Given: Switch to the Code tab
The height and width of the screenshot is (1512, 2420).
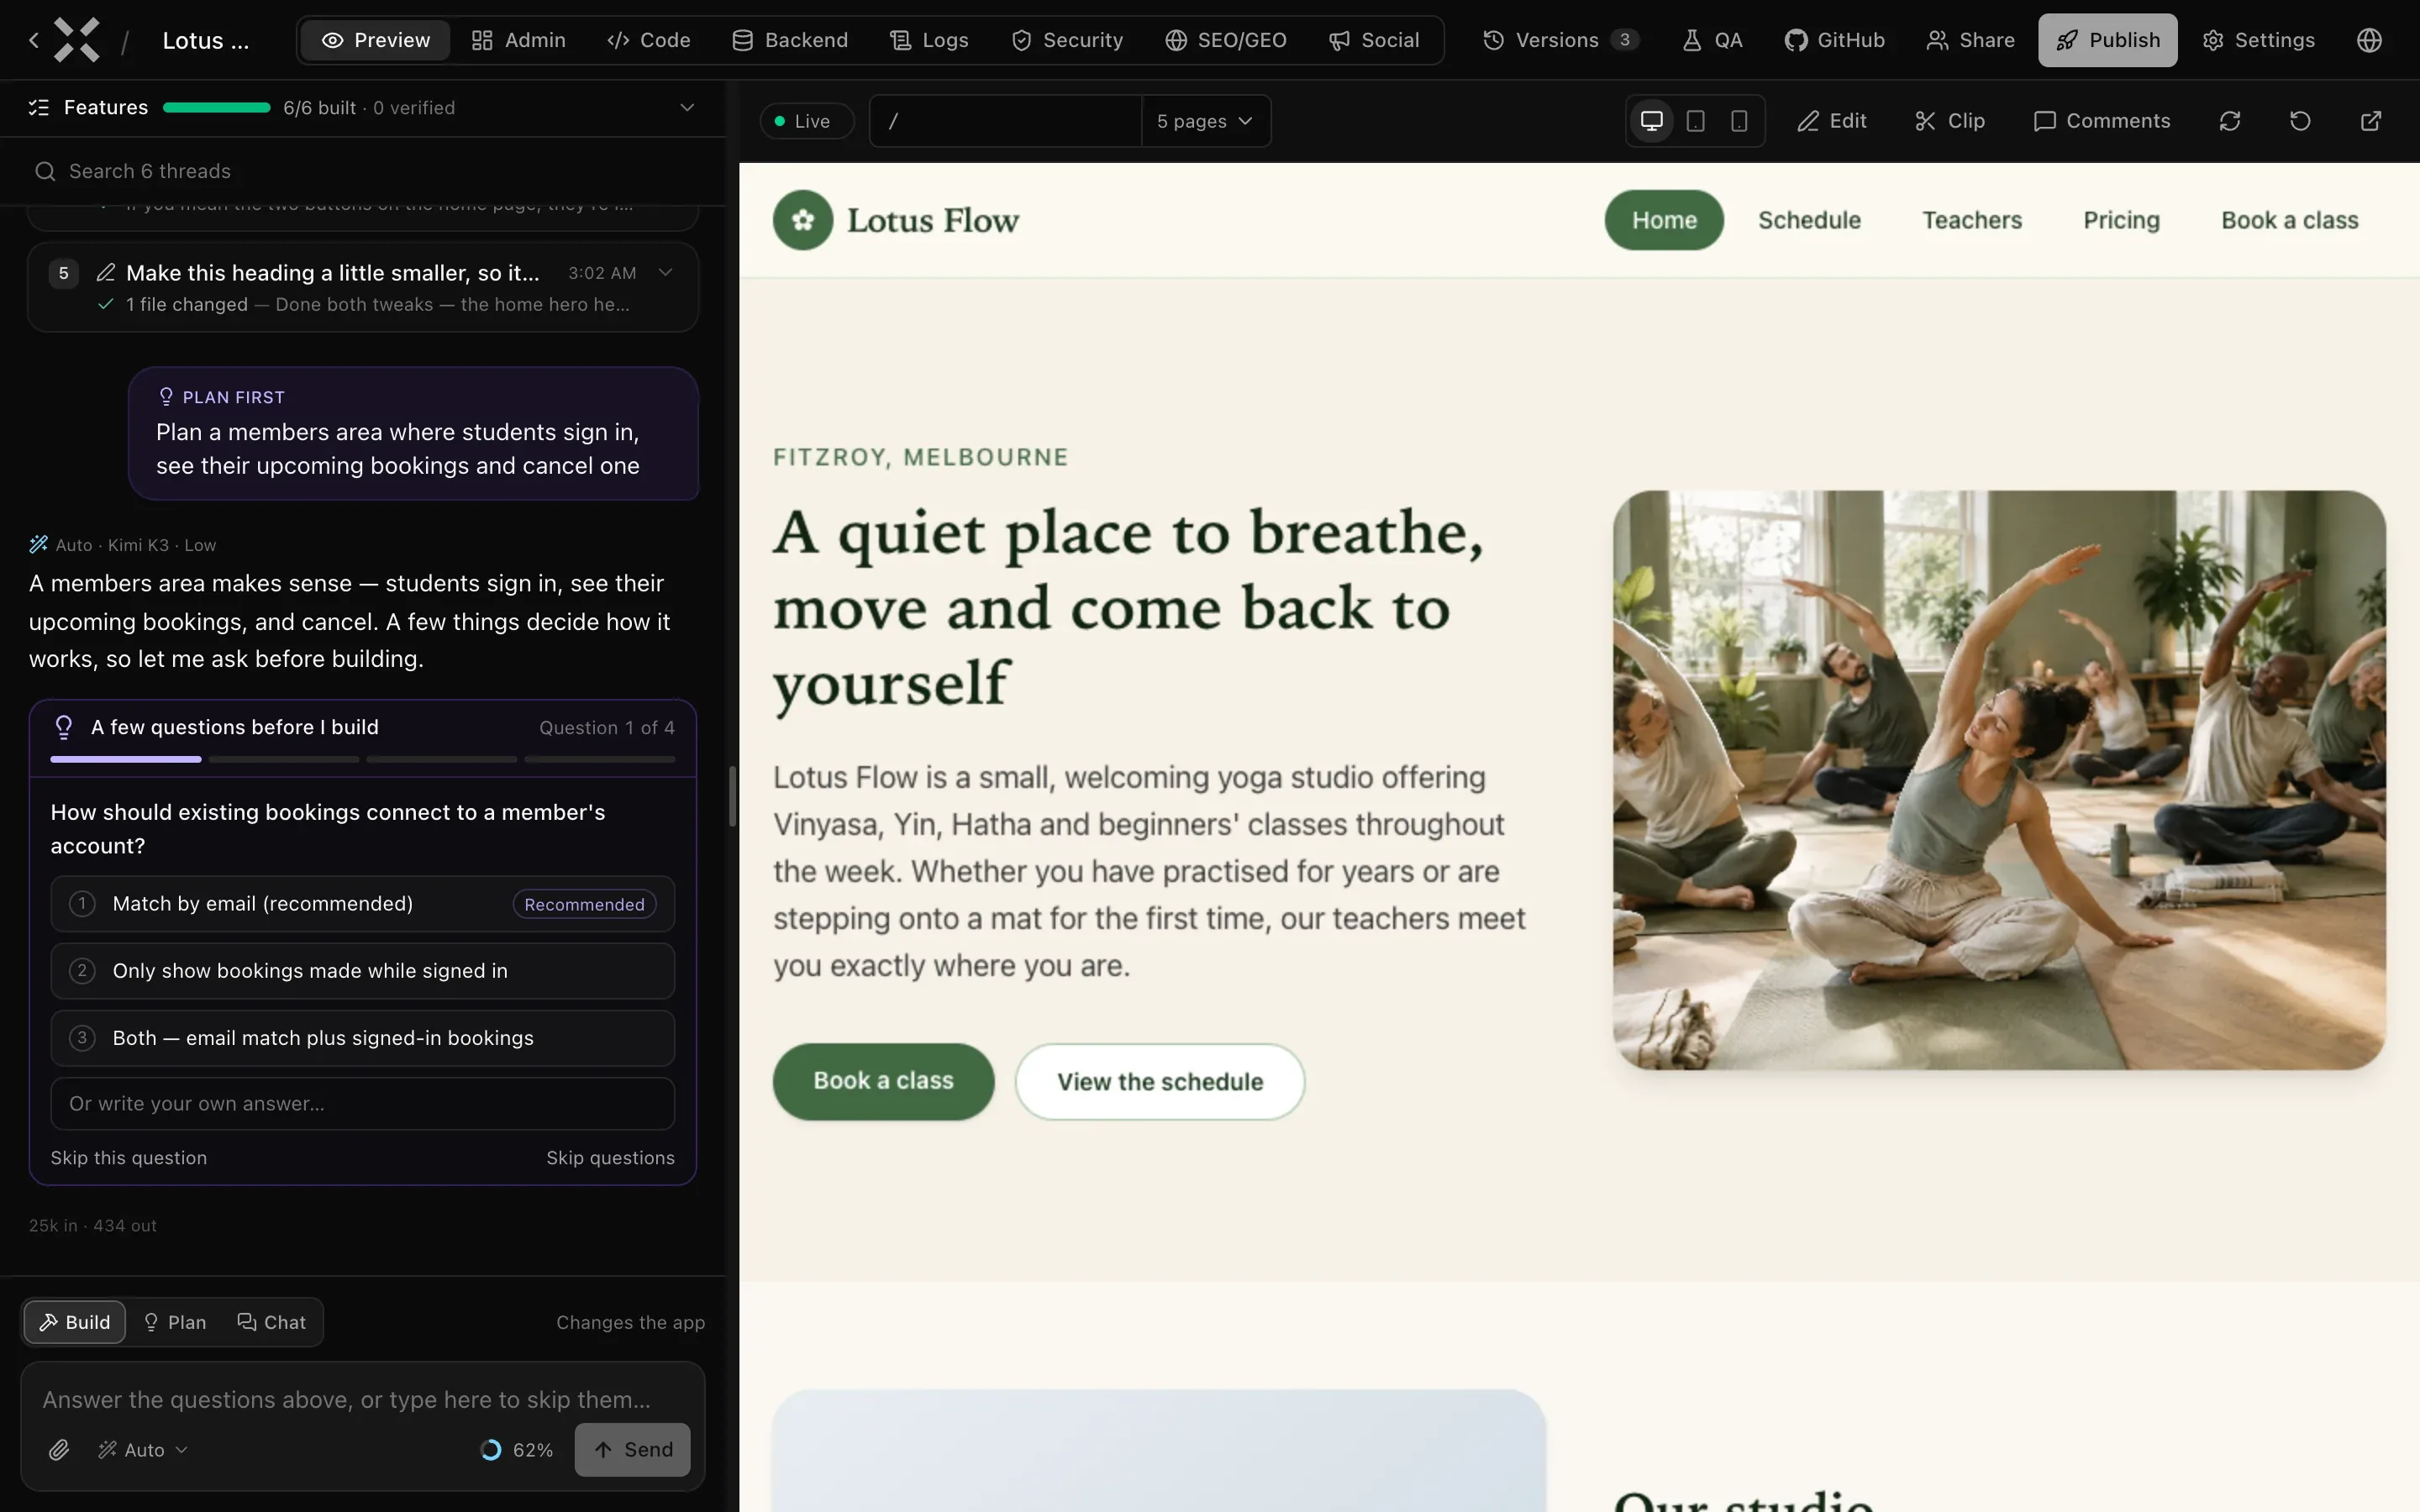Looking at the screenshot, I should (x=649, y=40).
